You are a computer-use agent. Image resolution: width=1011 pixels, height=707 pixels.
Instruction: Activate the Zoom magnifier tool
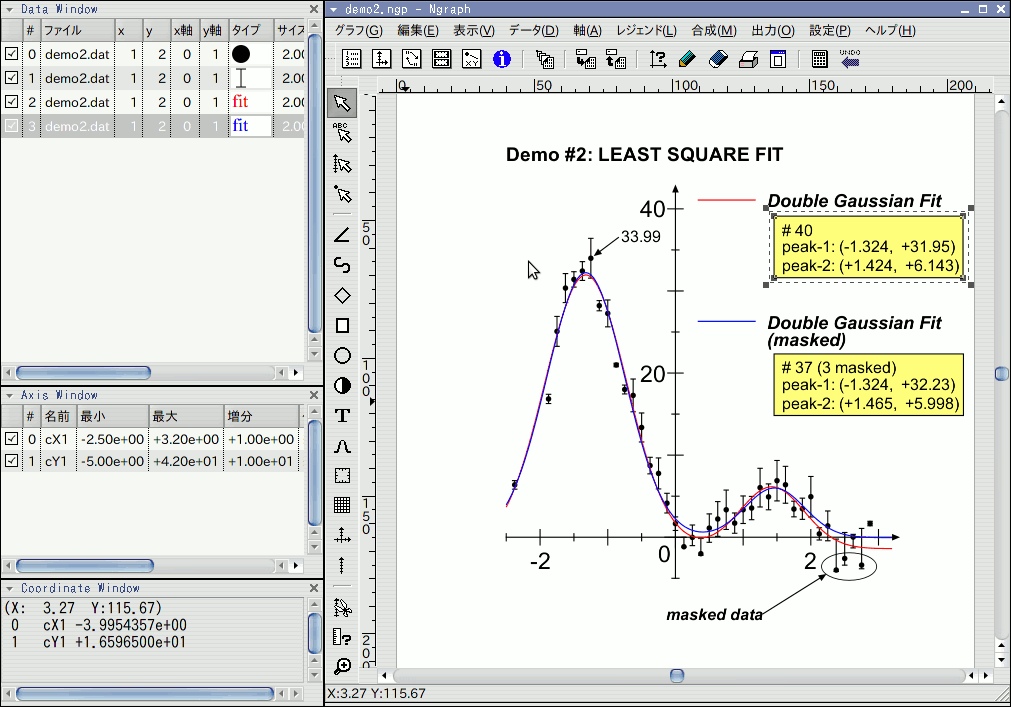click(x=342, y=665)
